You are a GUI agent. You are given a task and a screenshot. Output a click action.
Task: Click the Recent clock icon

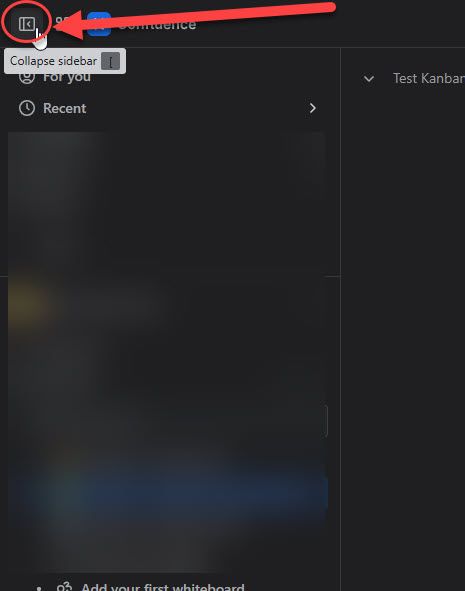tap(27, 108)
